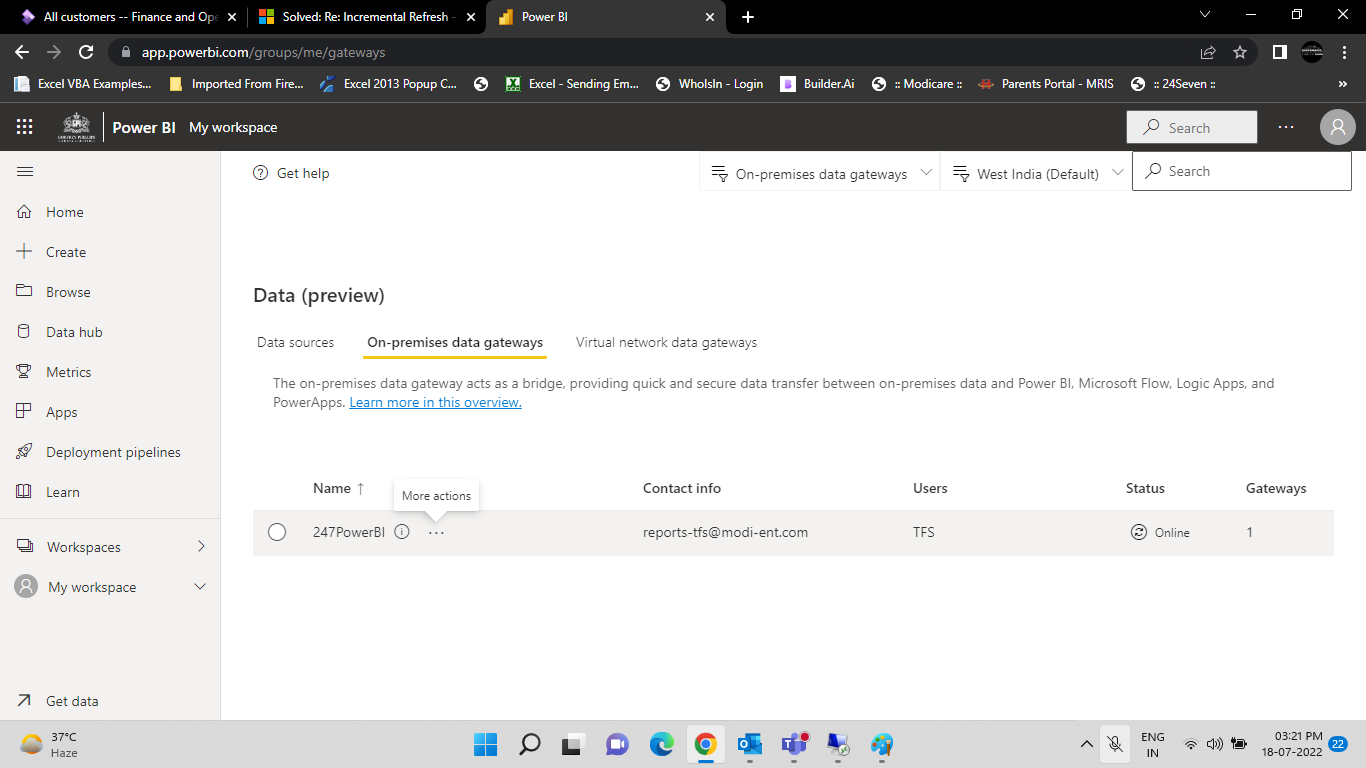This screenshot has width=1366, height=768.
Task: Click the Get help button
Action: [x=291, y=173]
